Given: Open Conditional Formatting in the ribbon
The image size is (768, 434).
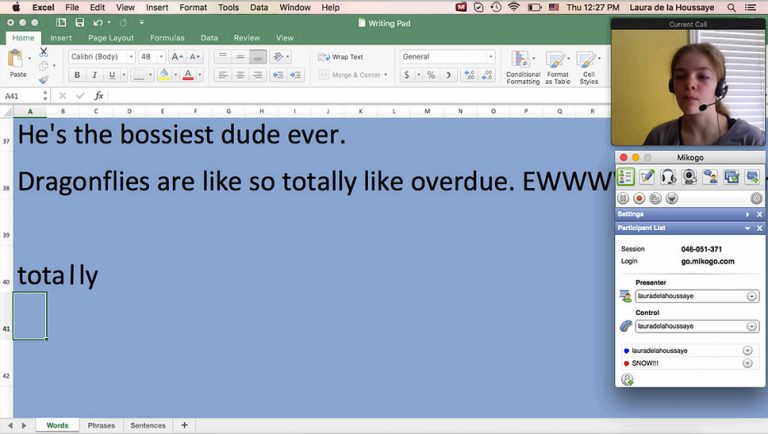Looking at the screenshot, I should click(522, 66).
